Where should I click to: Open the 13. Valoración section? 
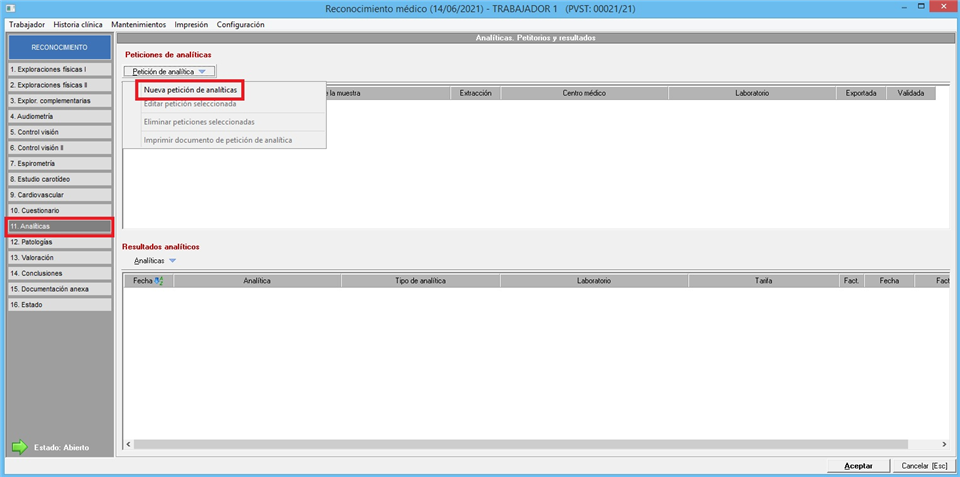(x=59, y=258)
